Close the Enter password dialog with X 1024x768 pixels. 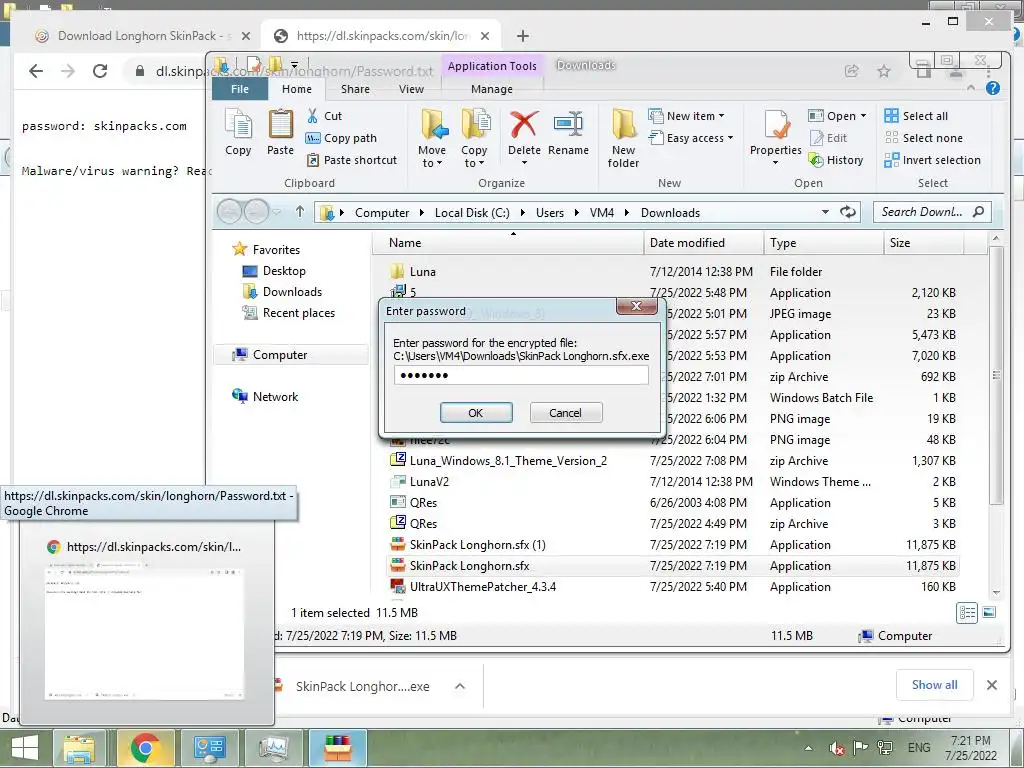point(636,306)
